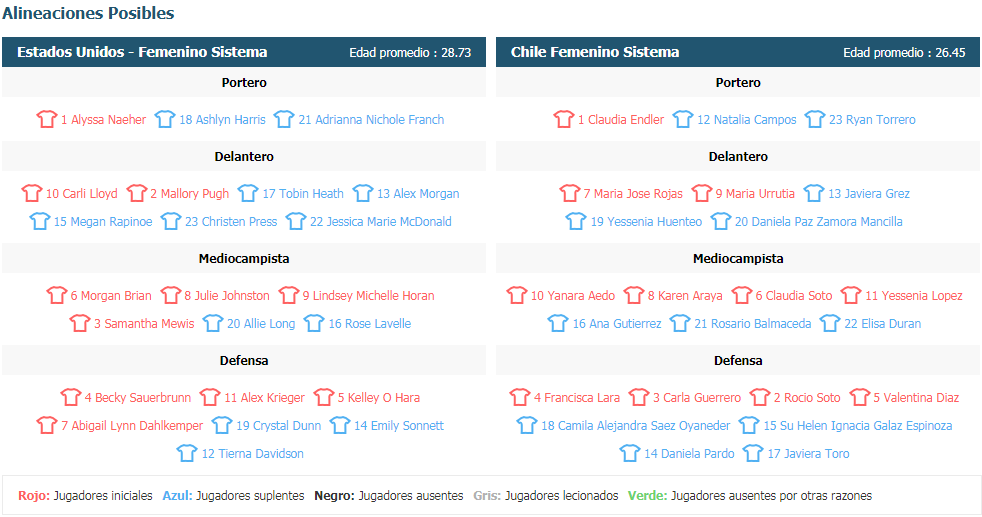Click the blue shirt icon beside Adrianna Nichole Franch

tap(284, 119)
